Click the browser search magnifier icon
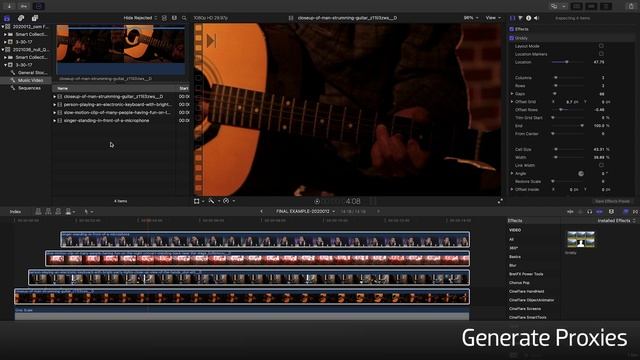The image size is (640, 360). (x=184, y=18)
